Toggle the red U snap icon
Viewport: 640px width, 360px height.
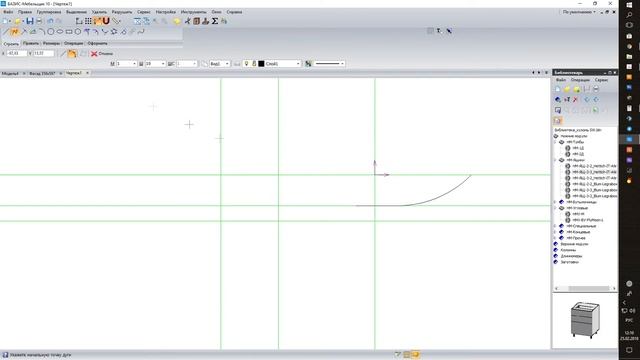106,21
